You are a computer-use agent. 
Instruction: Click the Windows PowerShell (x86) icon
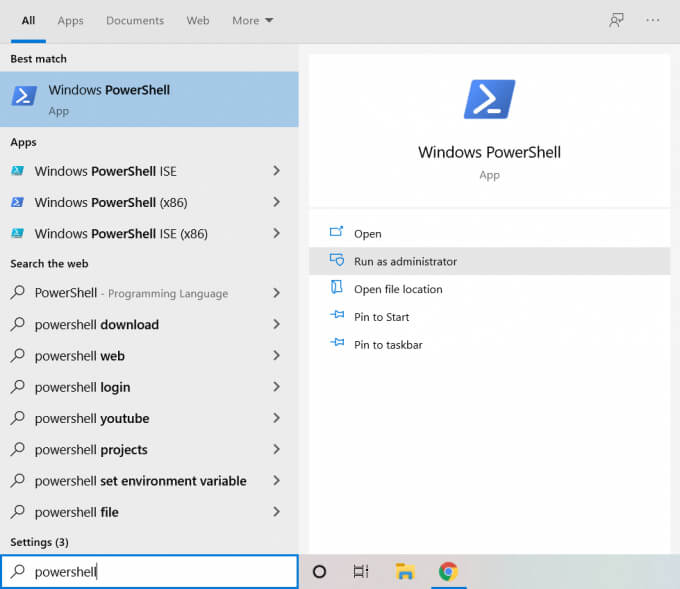tap(17, 202)
